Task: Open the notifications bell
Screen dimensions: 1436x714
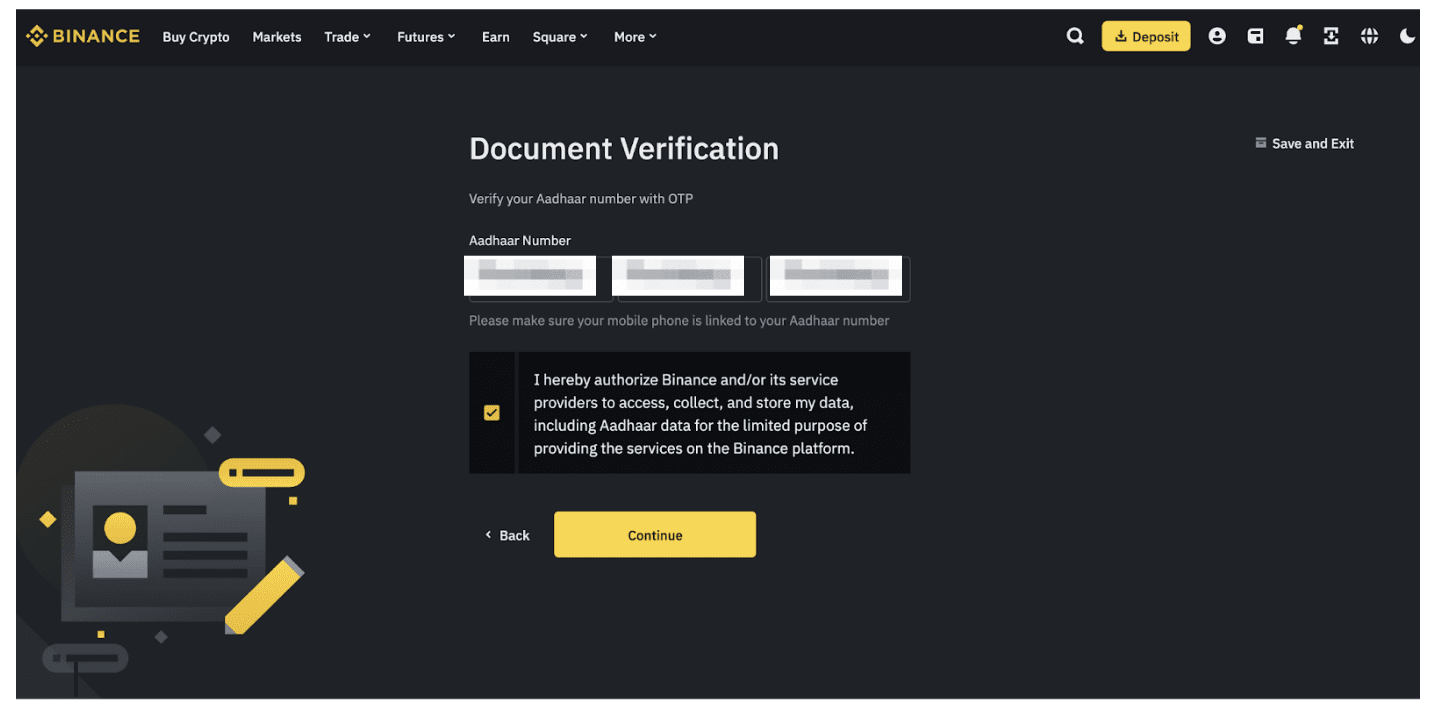Action: [x=1293, y=37]
